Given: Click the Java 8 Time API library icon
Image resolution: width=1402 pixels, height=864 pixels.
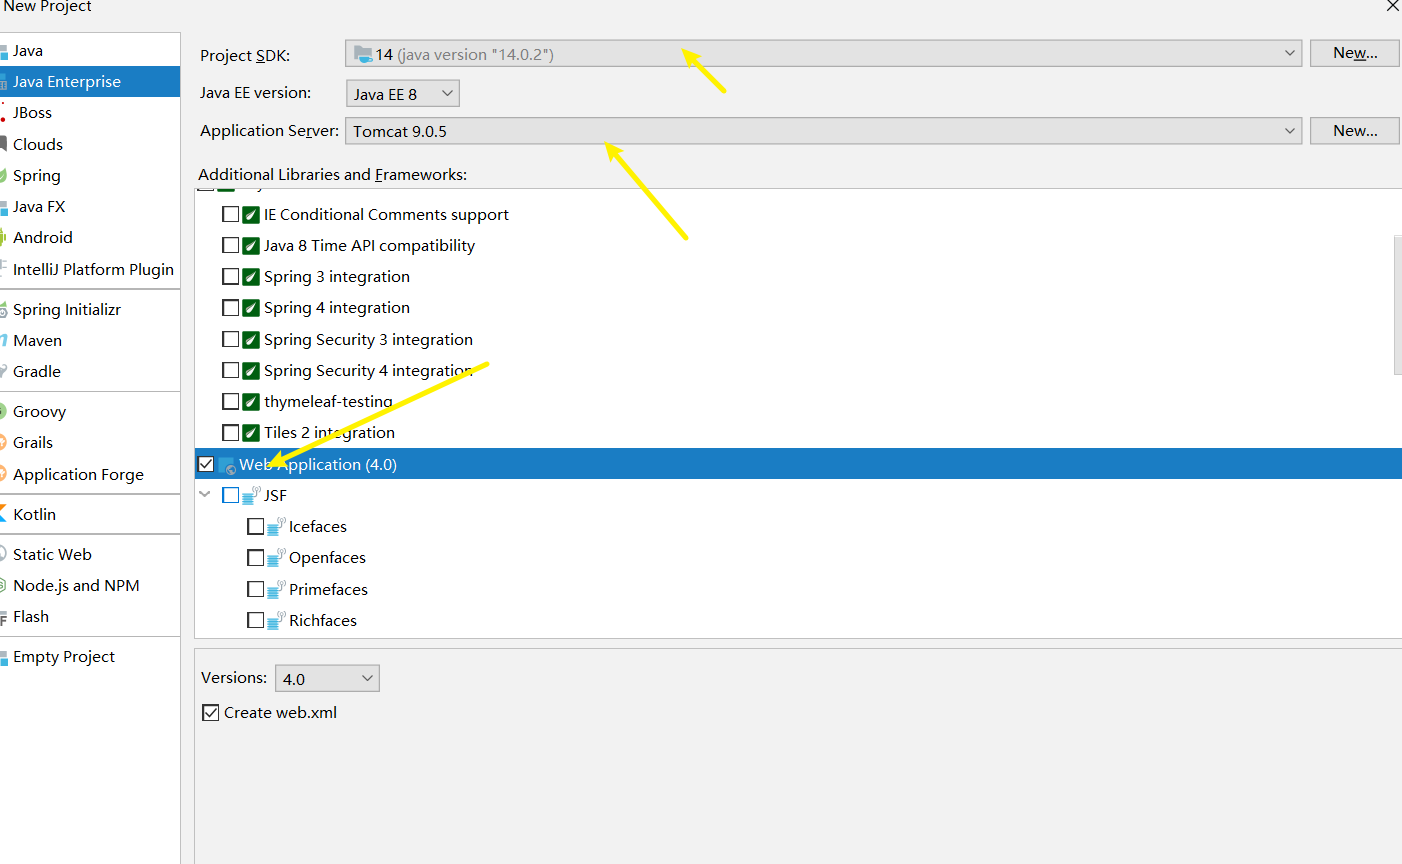Looking at the screenshot, I should click(x=251, y=245).
